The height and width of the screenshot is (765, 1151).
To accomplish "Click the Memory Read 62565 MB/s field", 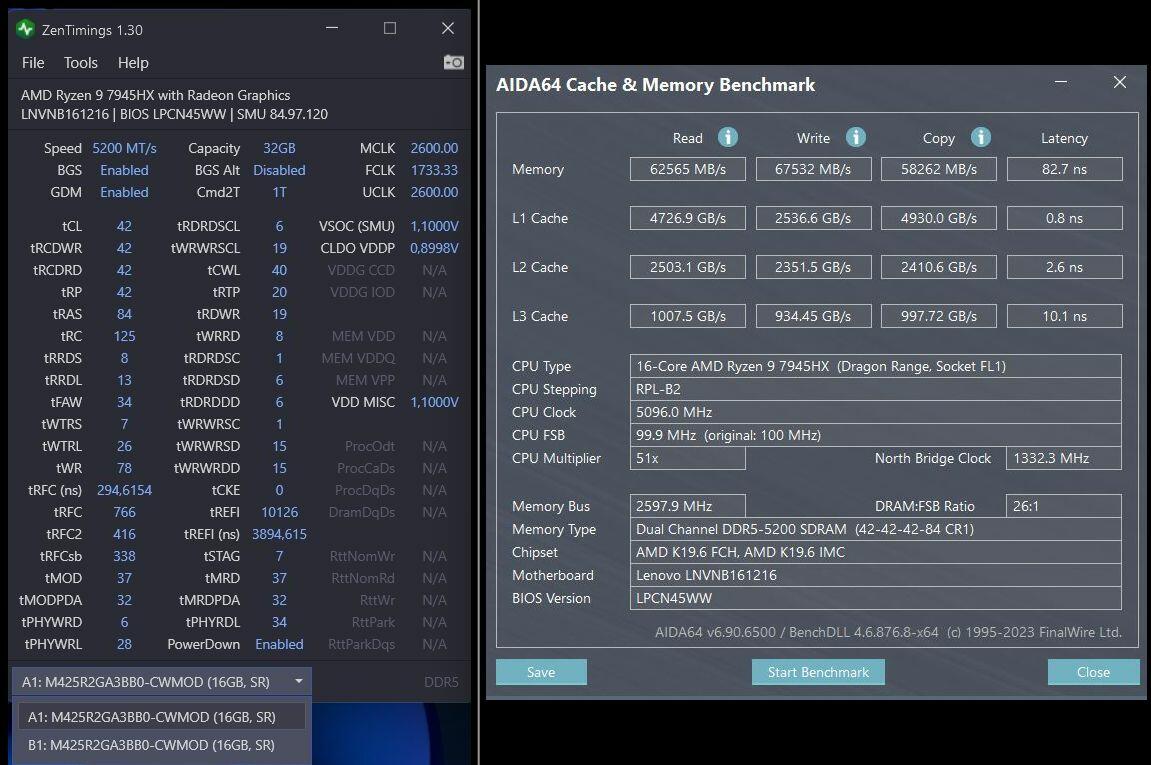I will 687,169.
